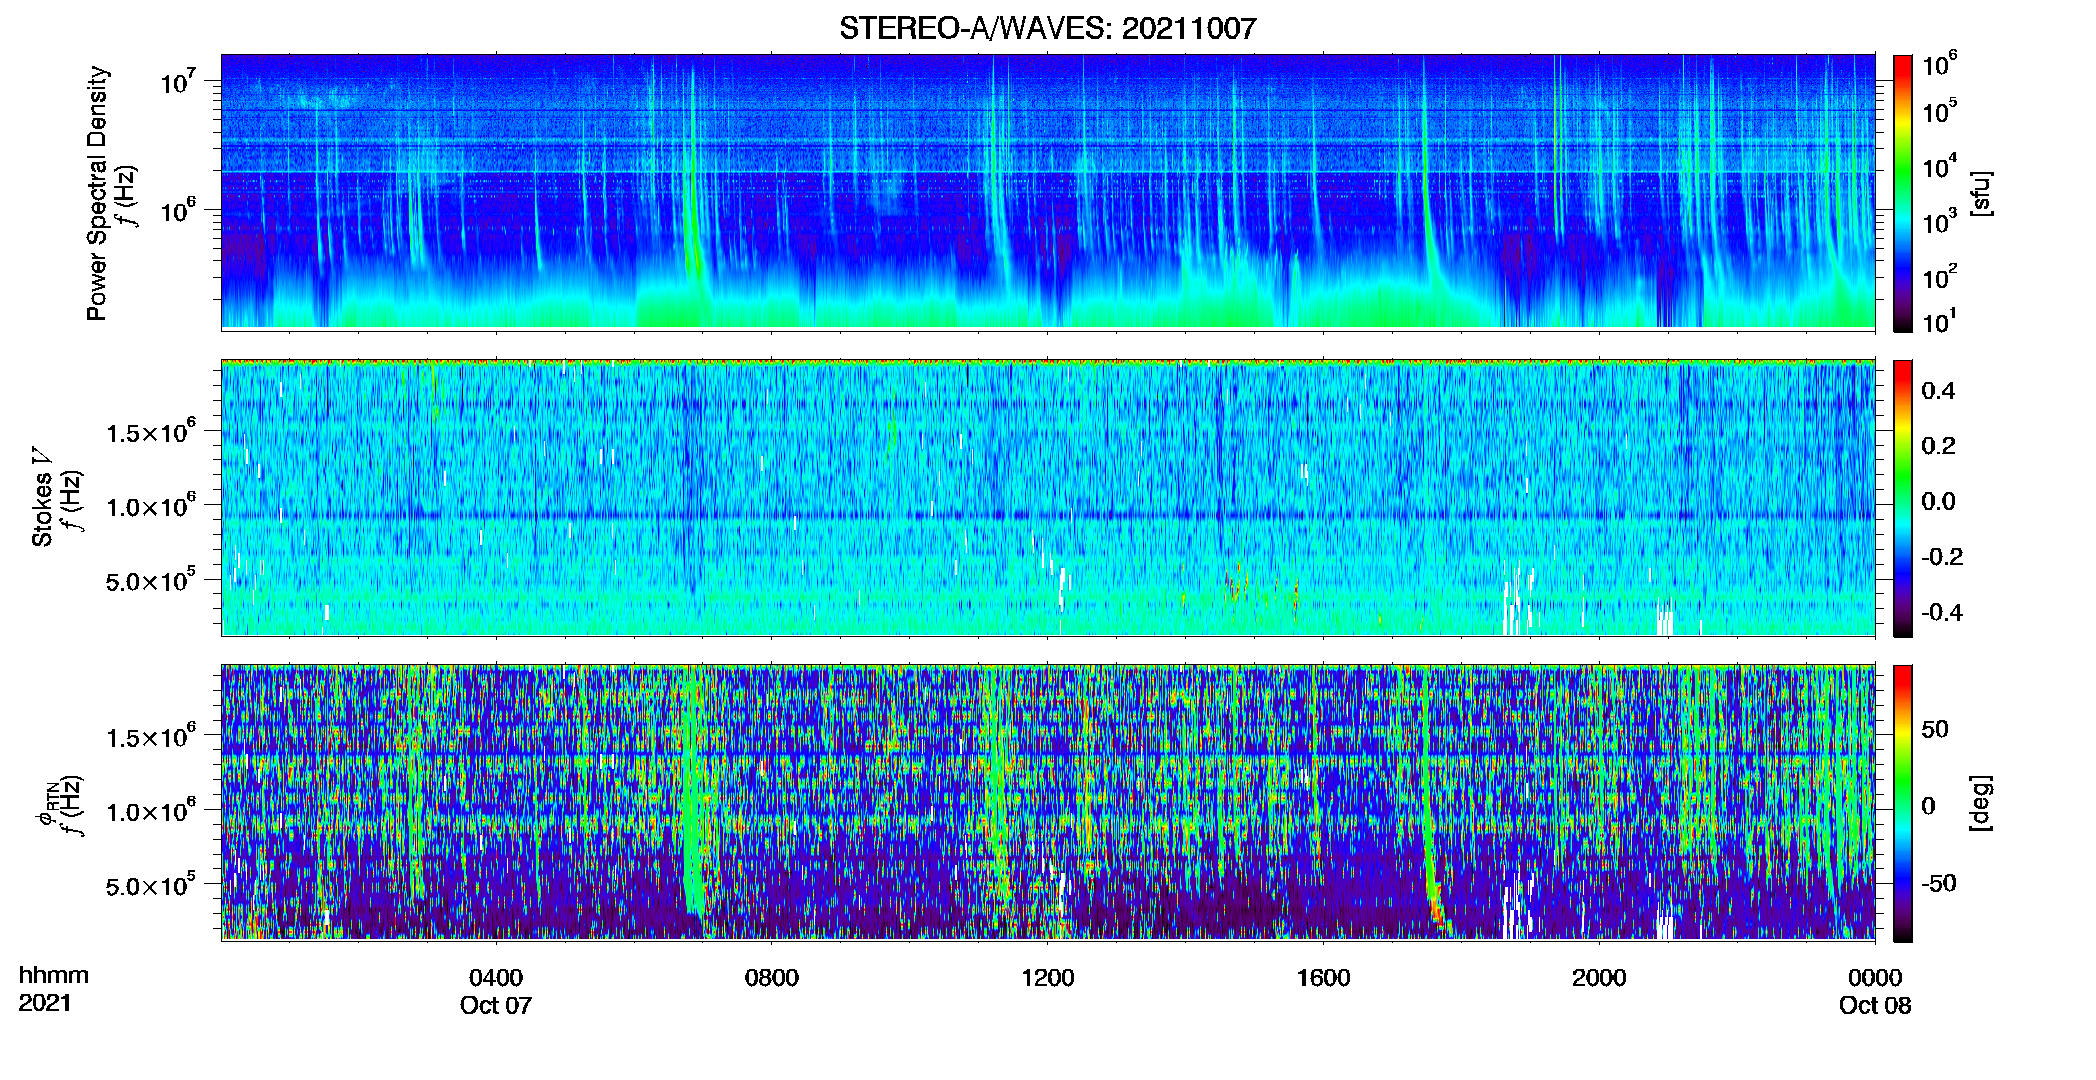Click the 0000 time axis tick label
This screenshot has width=2096, height=1080.
pyautogui.click(x=1875, y=978)
